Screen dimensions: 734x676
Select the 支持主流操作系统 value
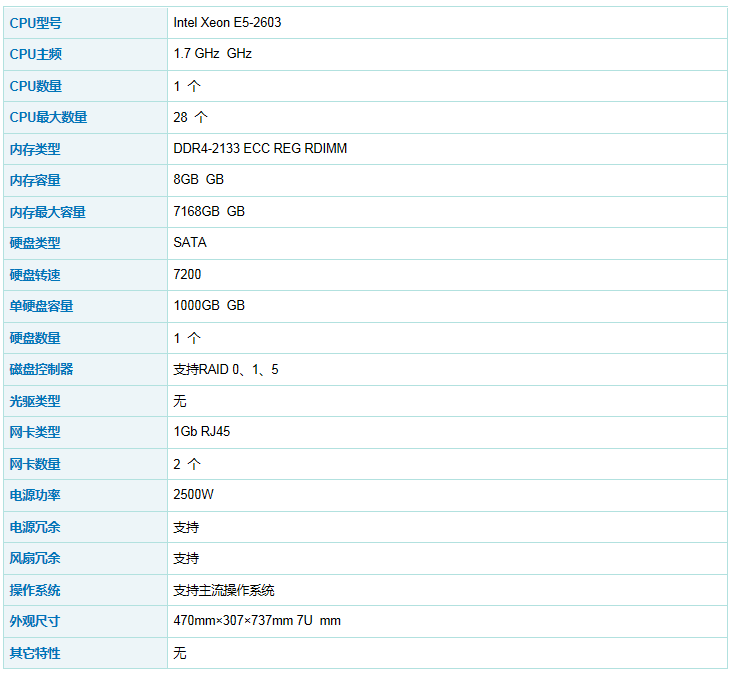coord(224,590)
